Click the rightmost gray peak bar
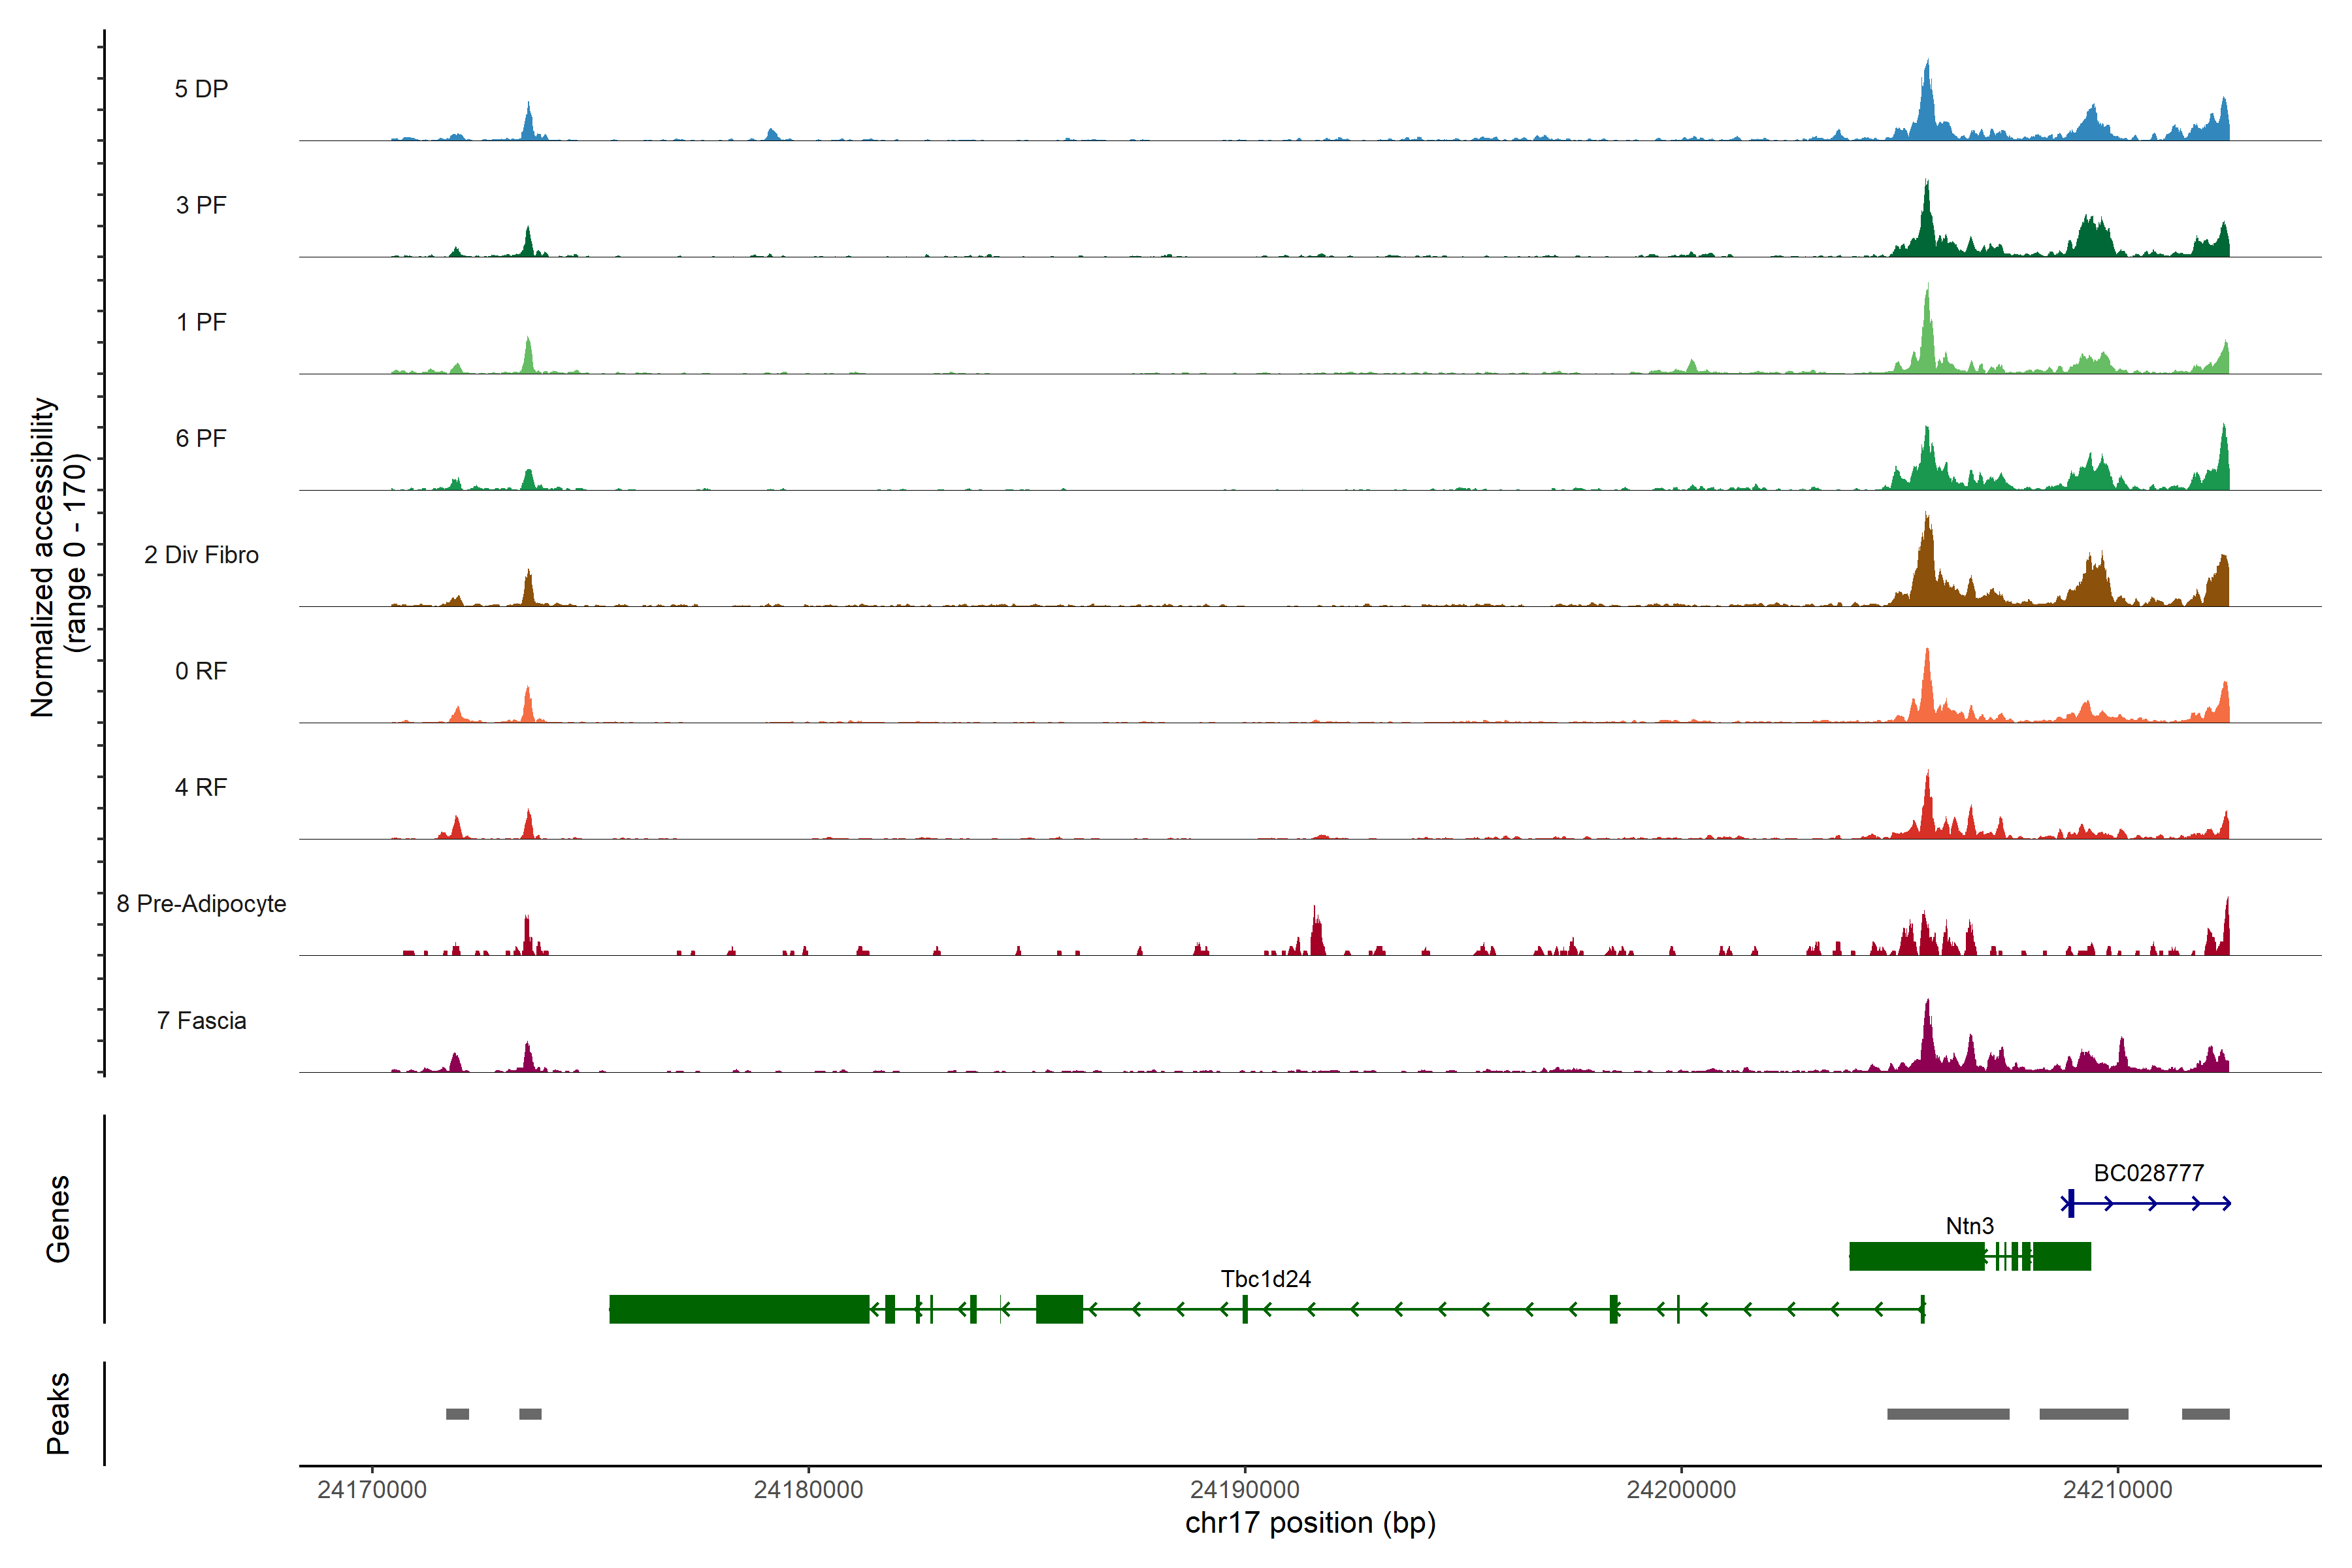 coord(2205,1414)
